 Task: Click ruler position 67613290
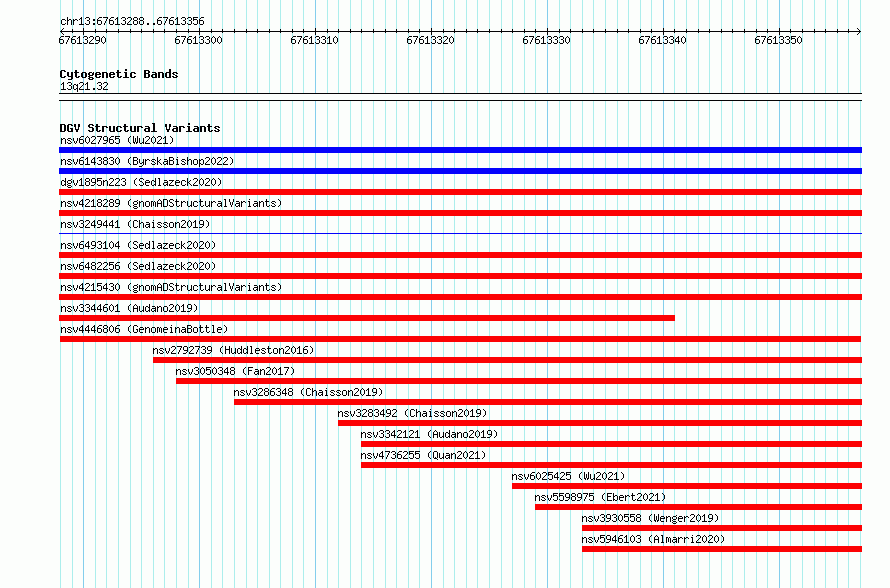click(82, 40)
